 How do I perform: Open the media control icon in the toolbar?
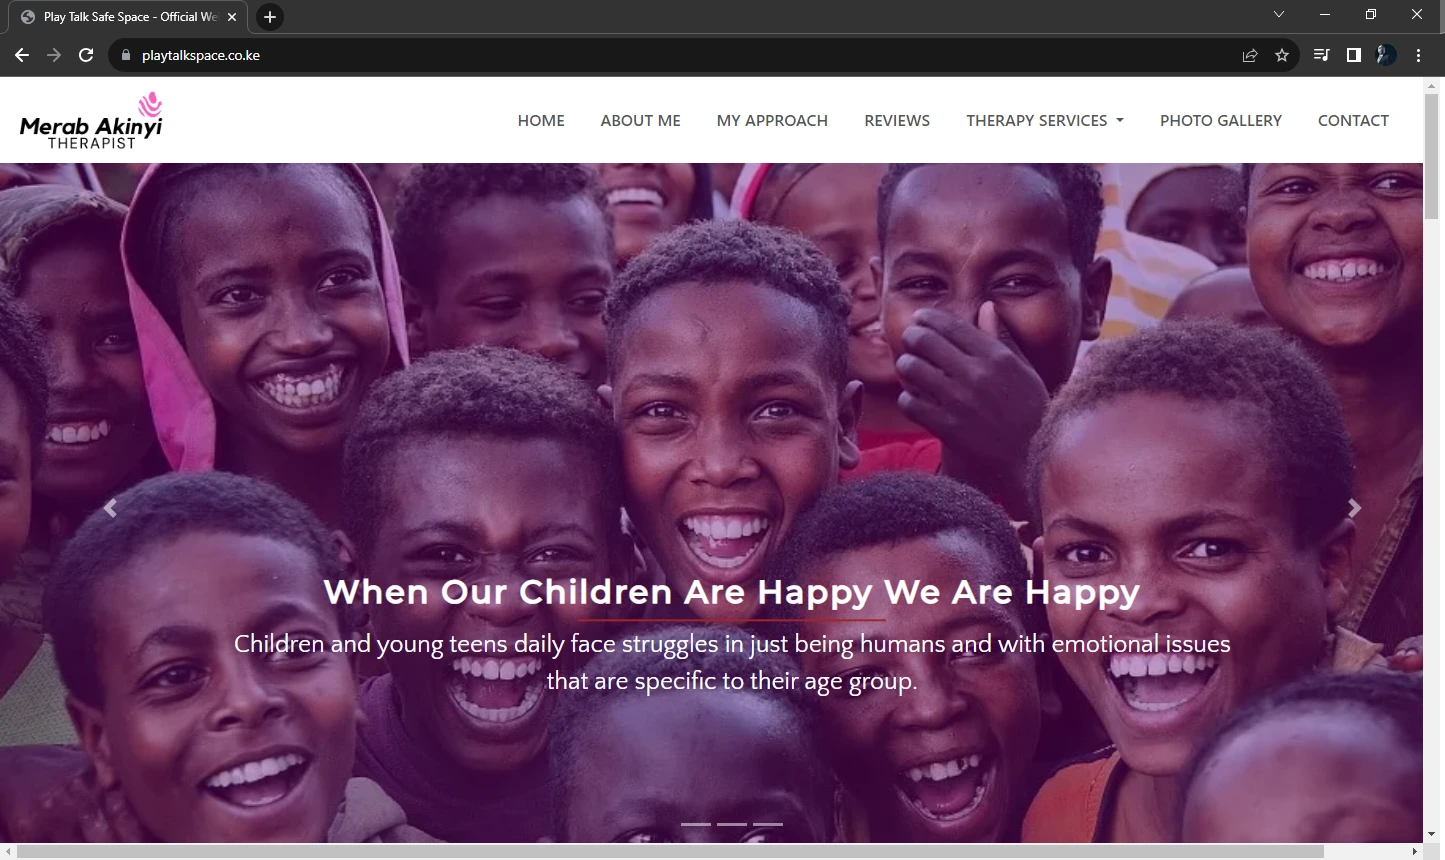click(x=1321, y=55)
